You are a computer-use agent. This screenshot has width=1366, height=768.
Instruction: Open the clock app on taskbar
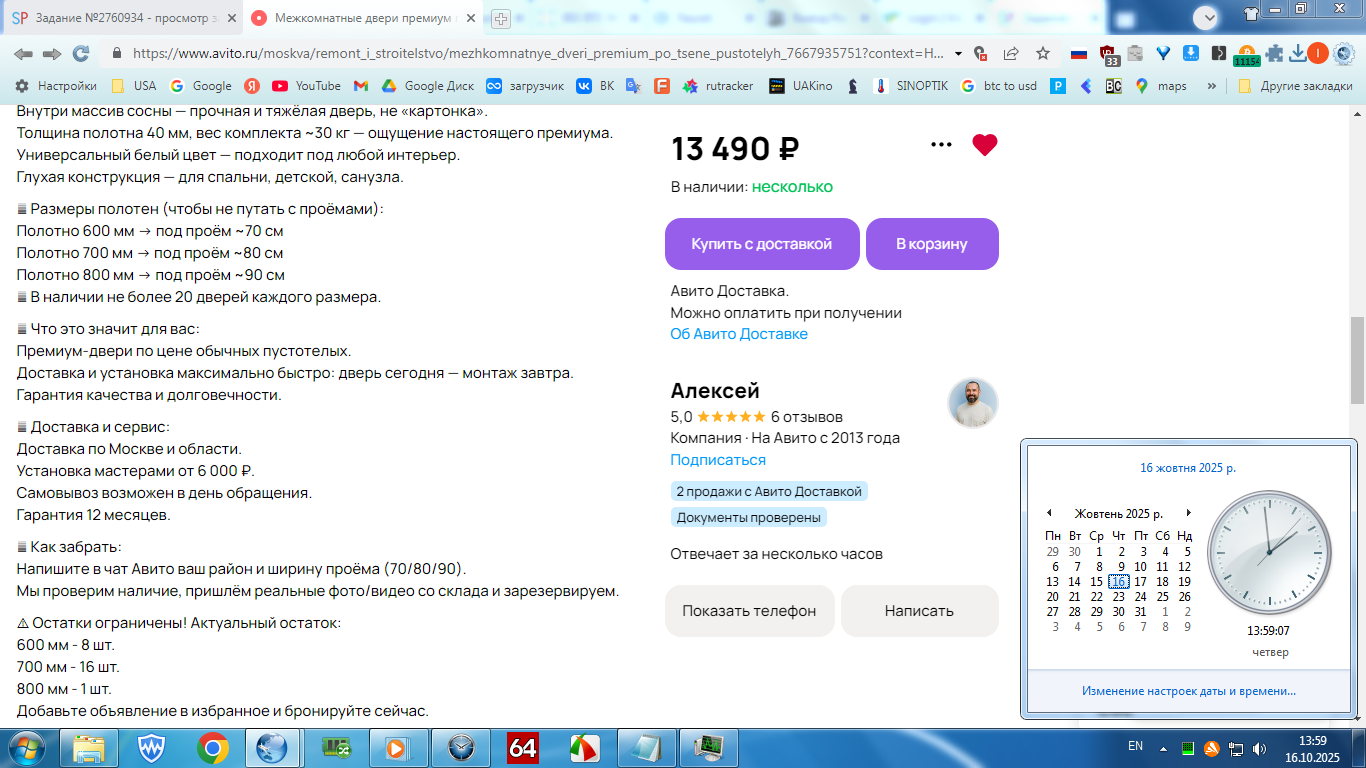pyautogui.click(x=461, y=748)
